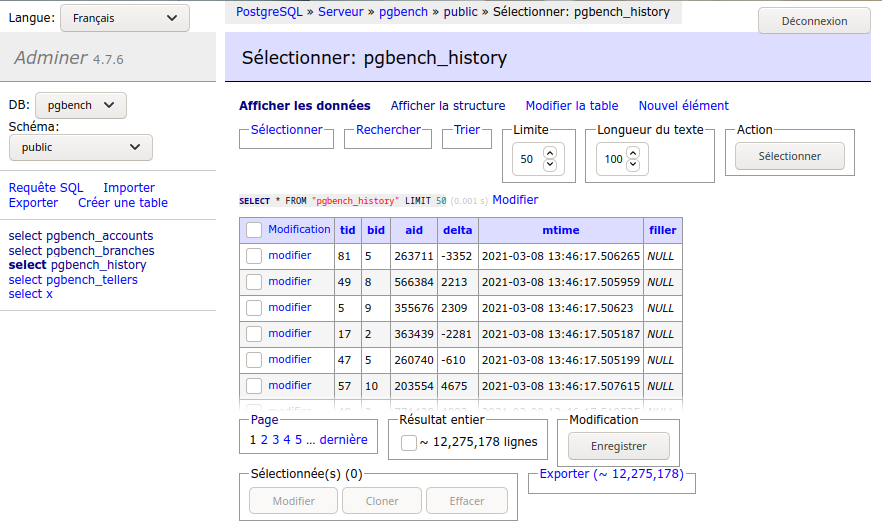The image size is (882, 523).
Task: Open the Langue dropdown set to Français
Action: point(125,18)
